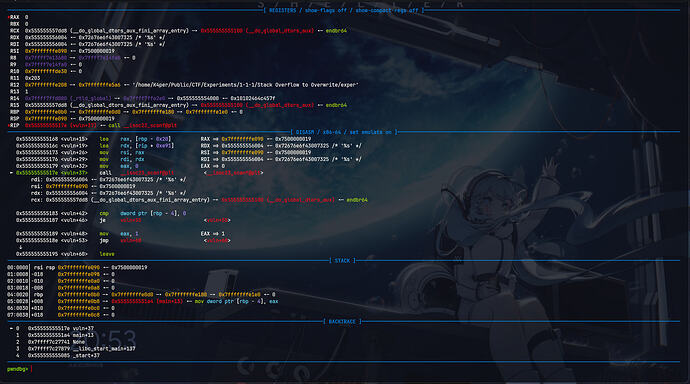Select the RBX register name
This screenshot has width=690, height=384.
(x=15, y=24)
